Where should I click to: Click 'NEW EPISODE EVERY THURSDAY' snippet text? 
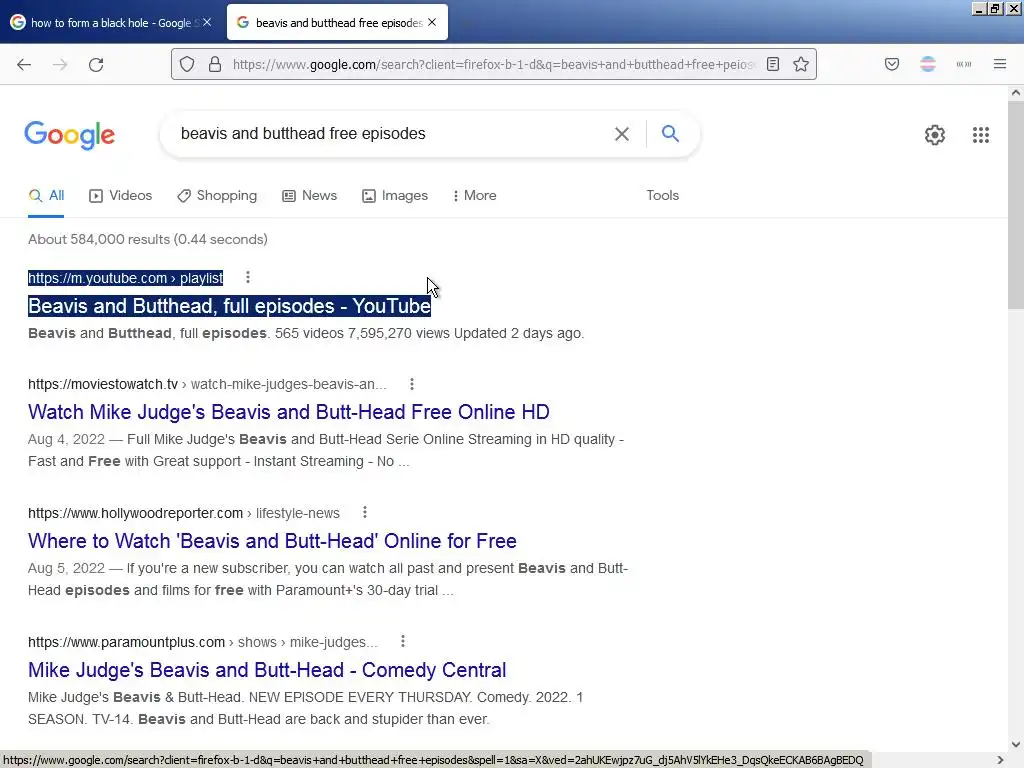coord(360,697)
